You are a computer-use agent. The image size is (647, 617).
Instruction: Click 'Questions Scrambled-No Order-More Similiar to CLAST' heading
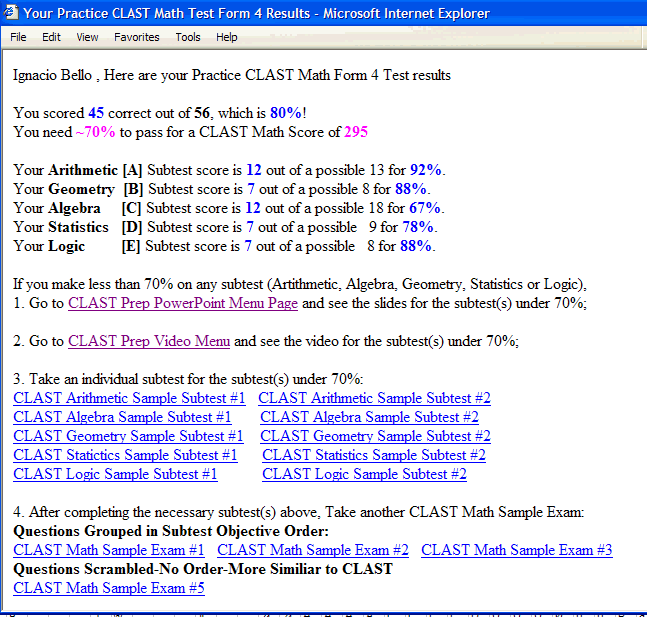coord(203,569)
